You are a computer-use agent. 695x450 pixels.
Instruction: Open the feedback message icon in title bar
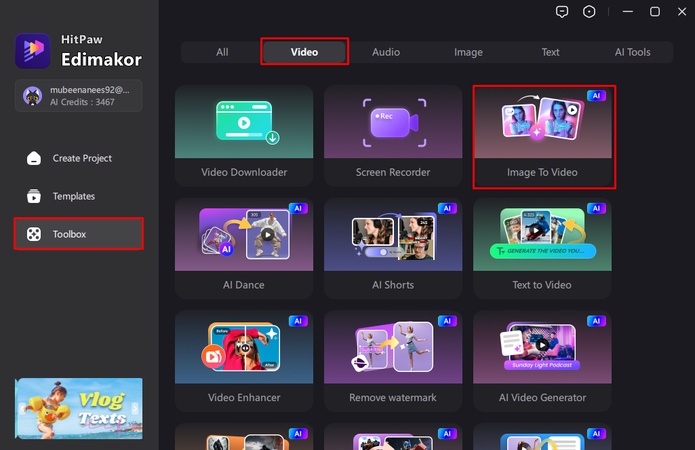coord(562,12)
